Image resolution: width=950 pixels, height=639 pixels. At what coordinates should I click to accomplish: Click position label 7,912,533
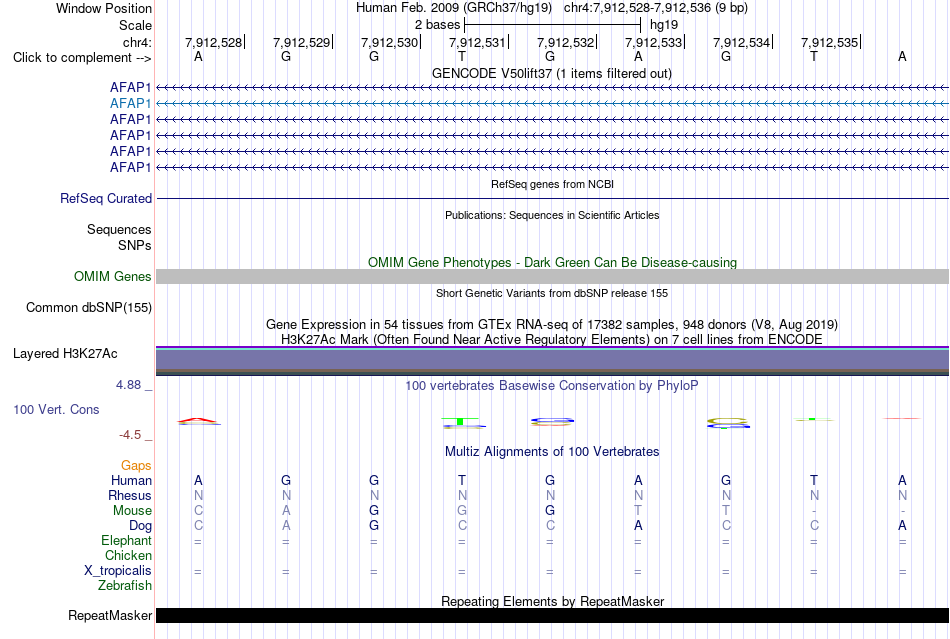(x=654, y=42)
